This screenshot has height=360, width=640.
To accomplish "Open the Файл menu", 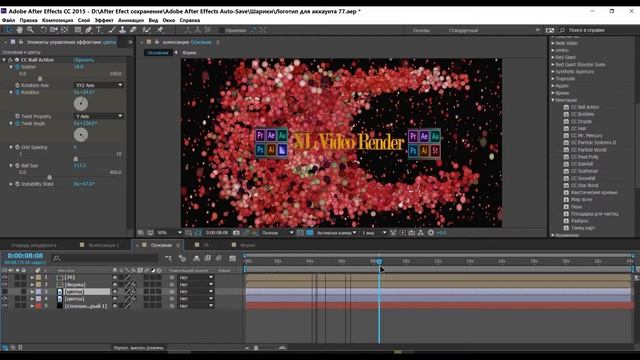I will (8, 20).
